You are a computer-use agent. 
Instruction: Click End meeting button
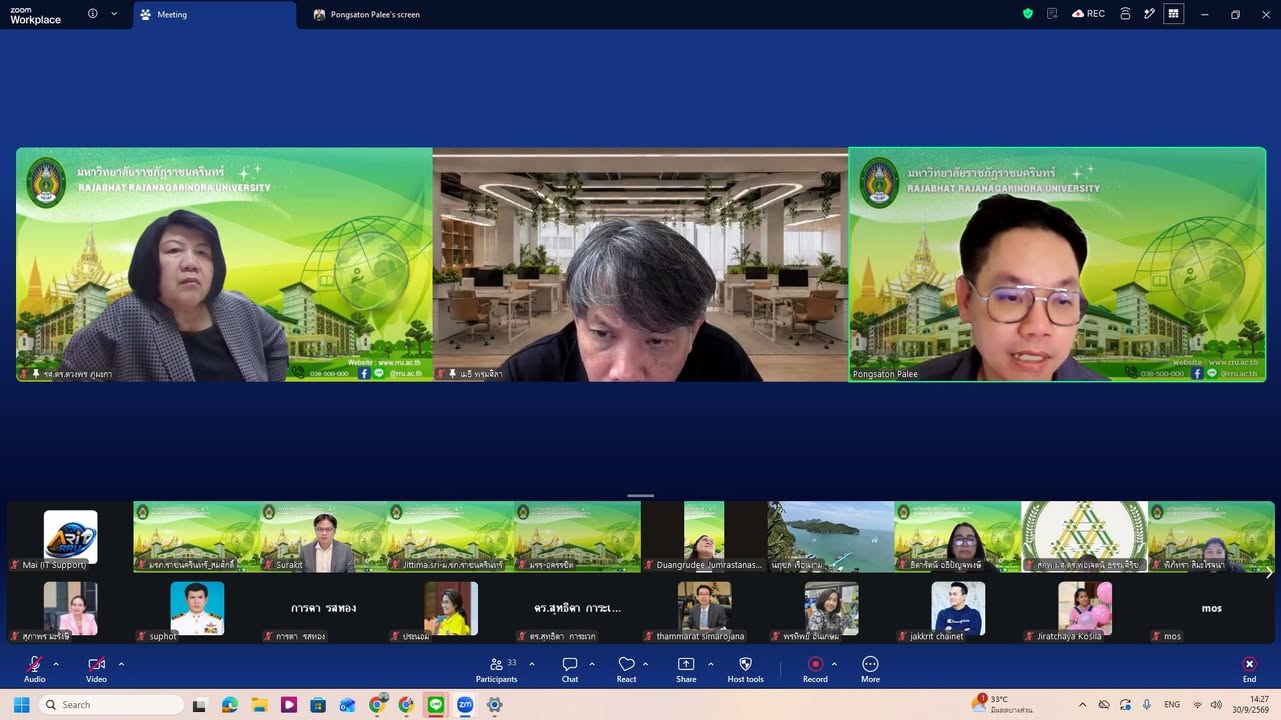(x=1249, y=668)
